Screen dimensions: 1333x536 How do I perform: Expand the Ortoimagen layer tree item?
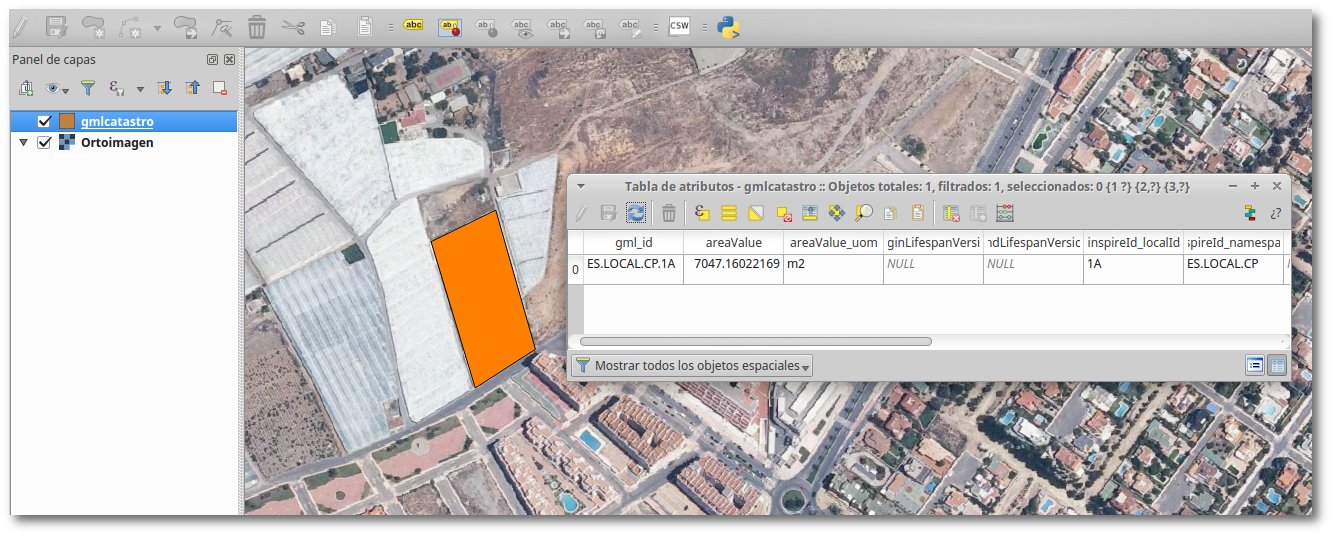24,143
